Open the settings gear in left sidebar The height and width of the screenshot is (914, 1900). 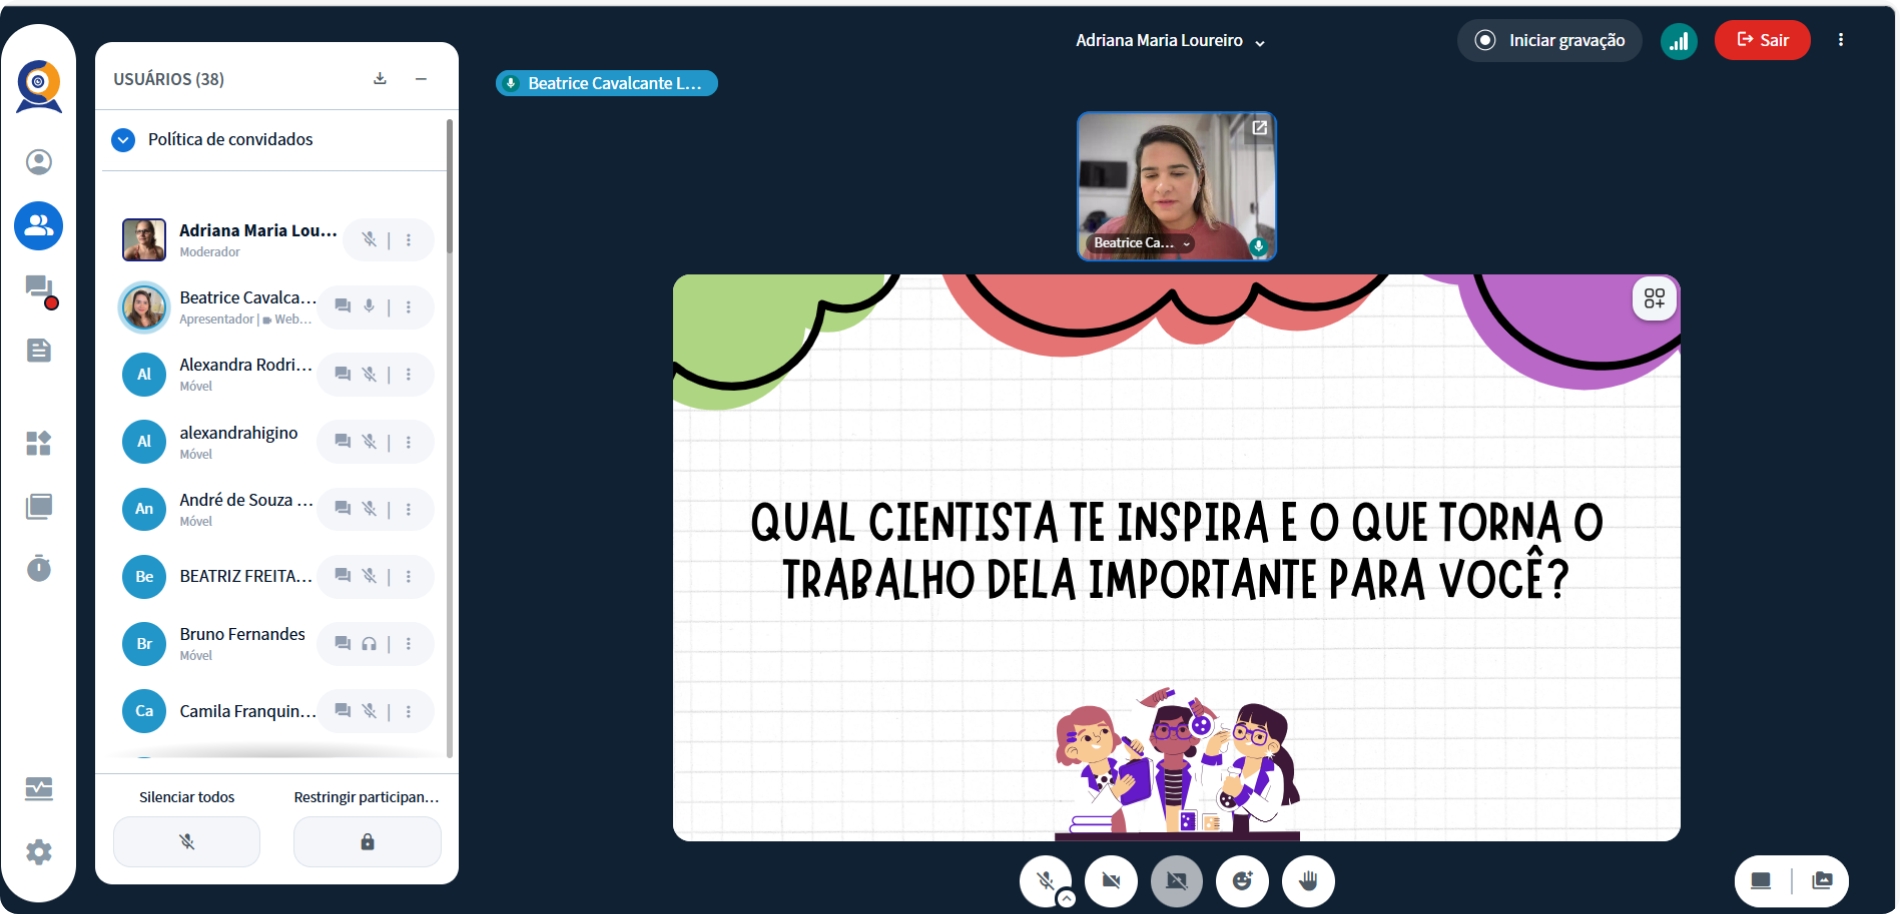coord(39,852)
